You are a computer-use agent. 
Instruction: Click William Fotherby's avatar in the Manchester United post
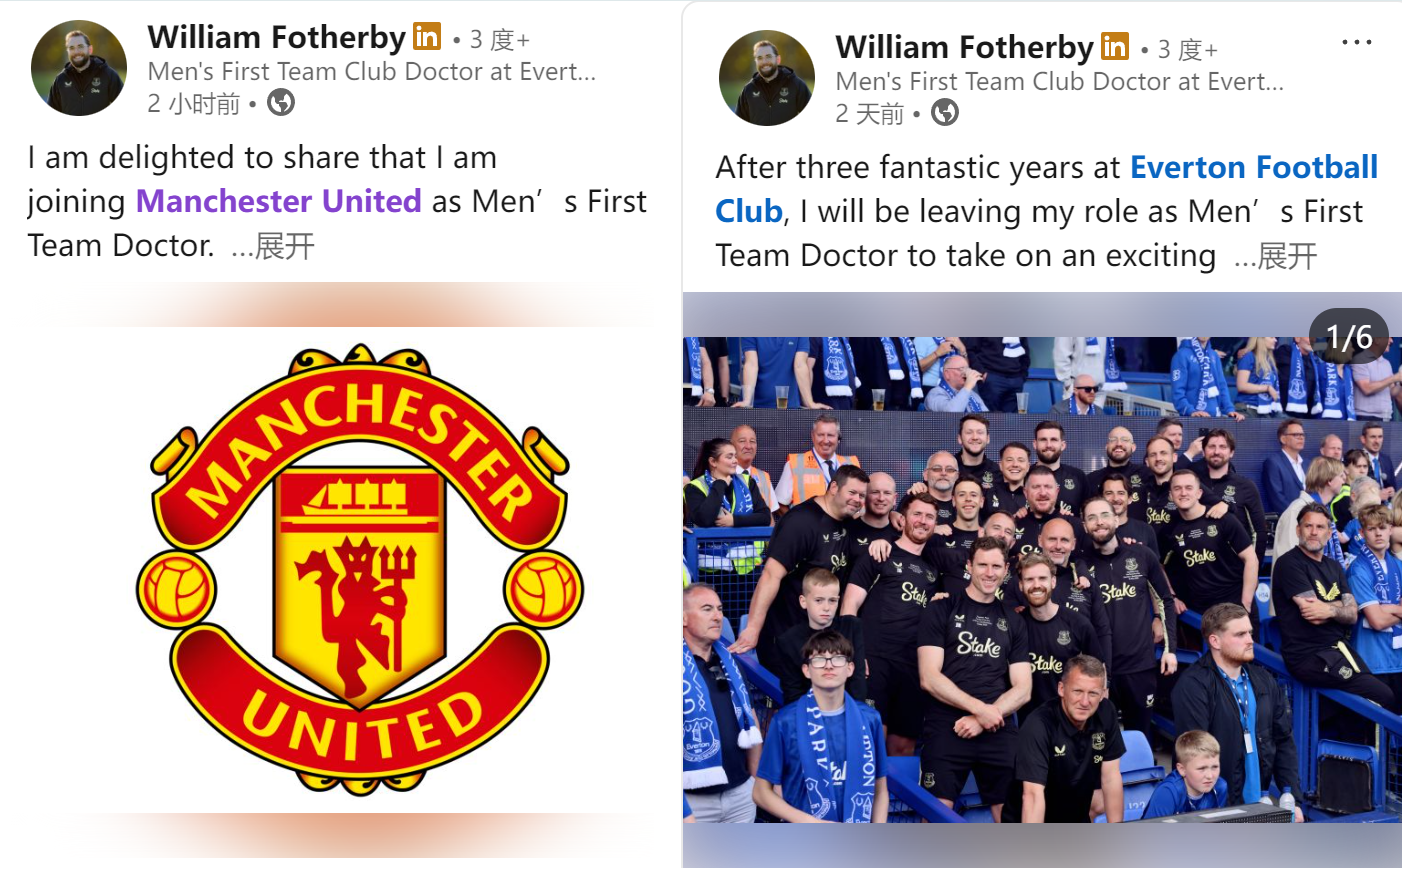point(79,68)
